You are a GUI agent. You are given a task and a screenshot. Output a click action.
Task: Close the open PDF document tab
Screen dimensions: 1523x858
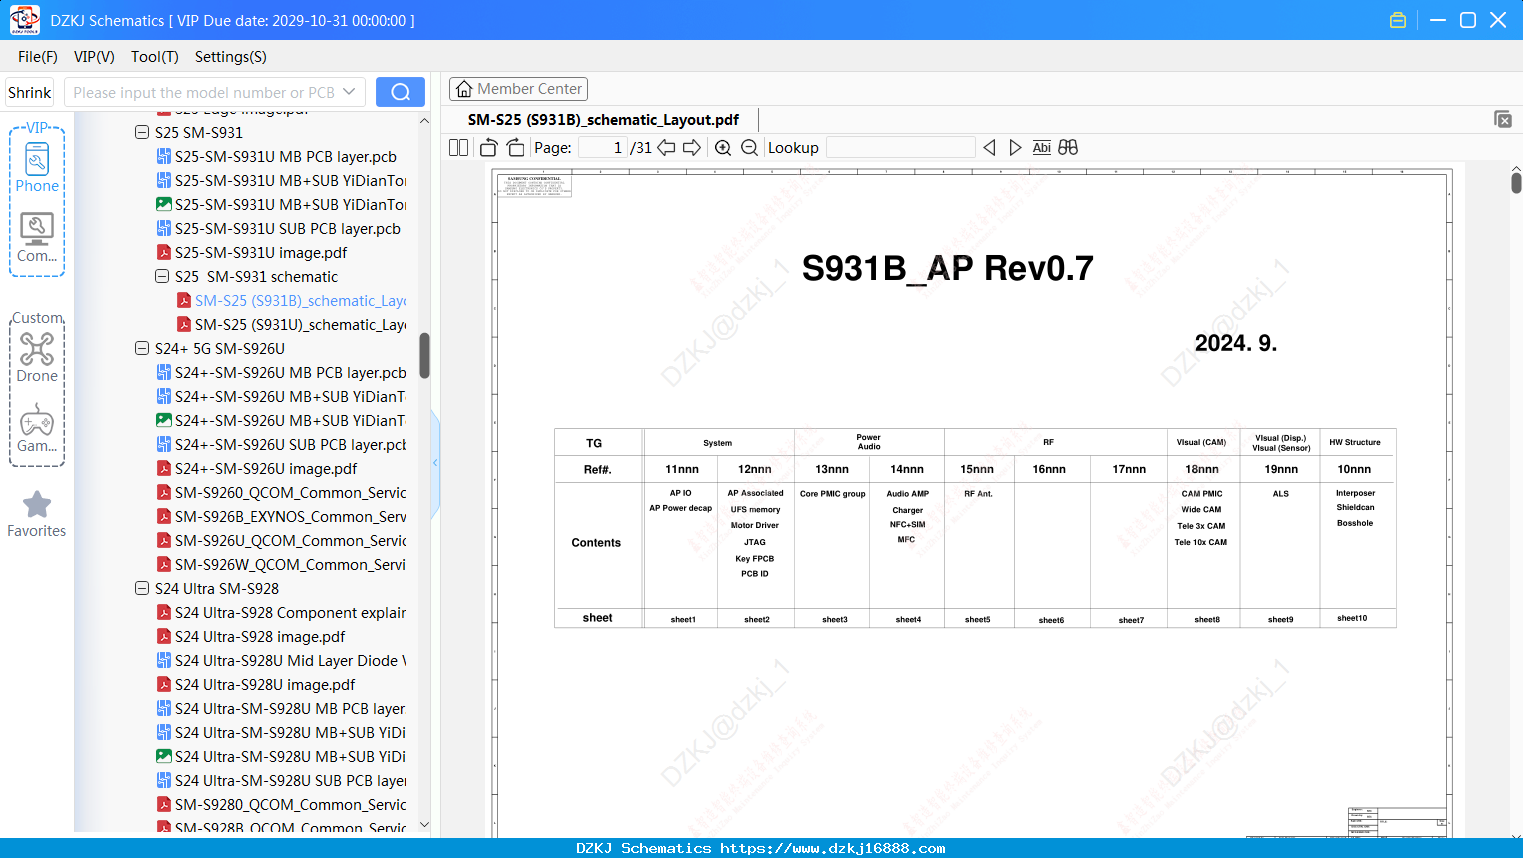1503,119
